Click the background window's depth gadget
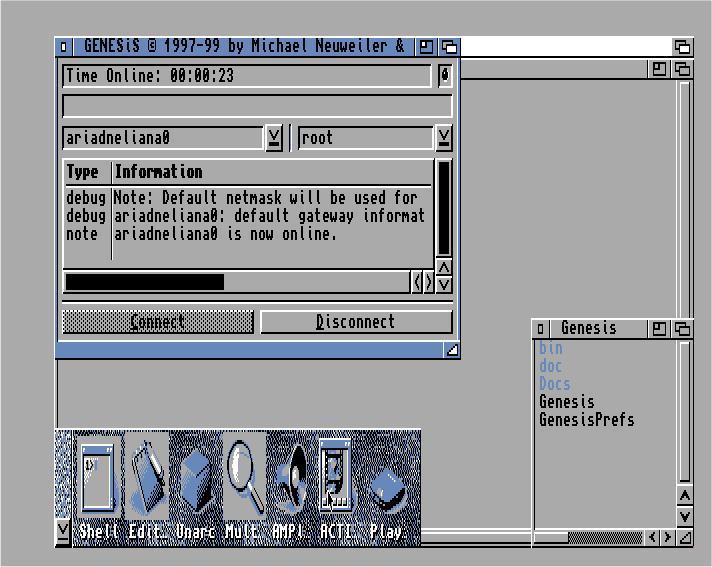This screenshot has width=712, height=567. (x=682, y=69)
